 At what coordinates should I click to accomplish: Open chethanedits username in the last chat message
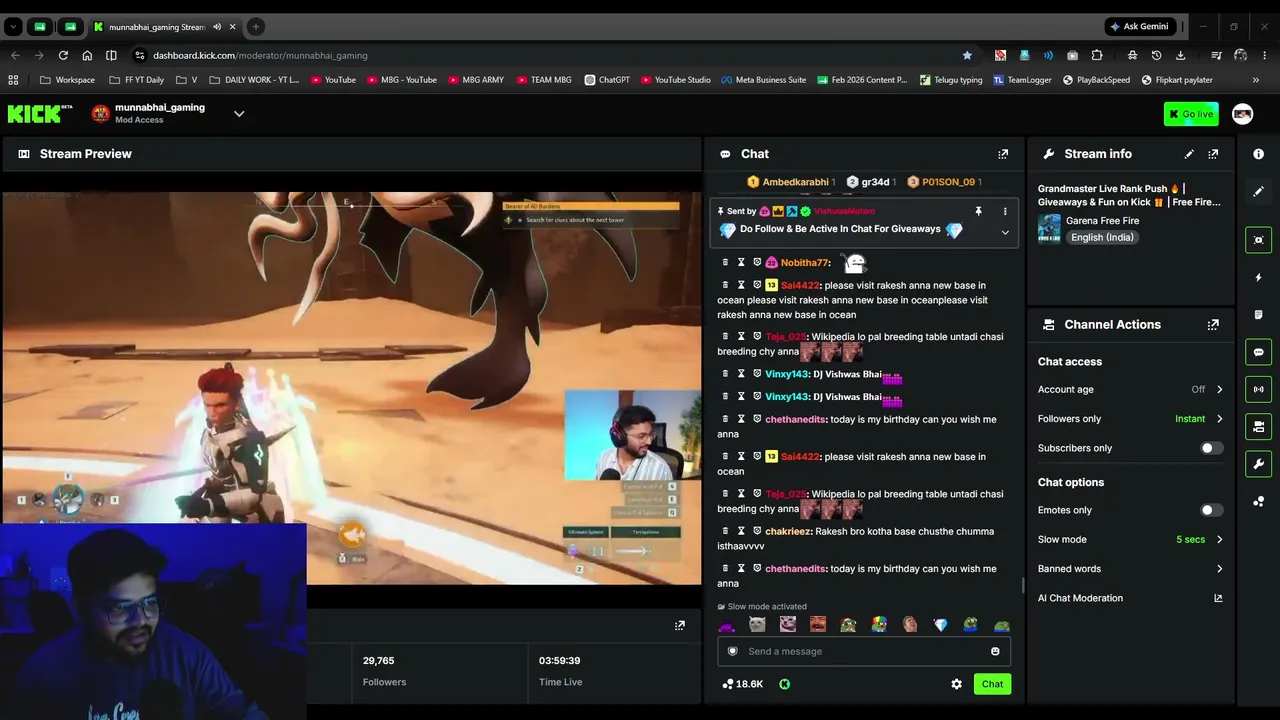pos(796,569)
